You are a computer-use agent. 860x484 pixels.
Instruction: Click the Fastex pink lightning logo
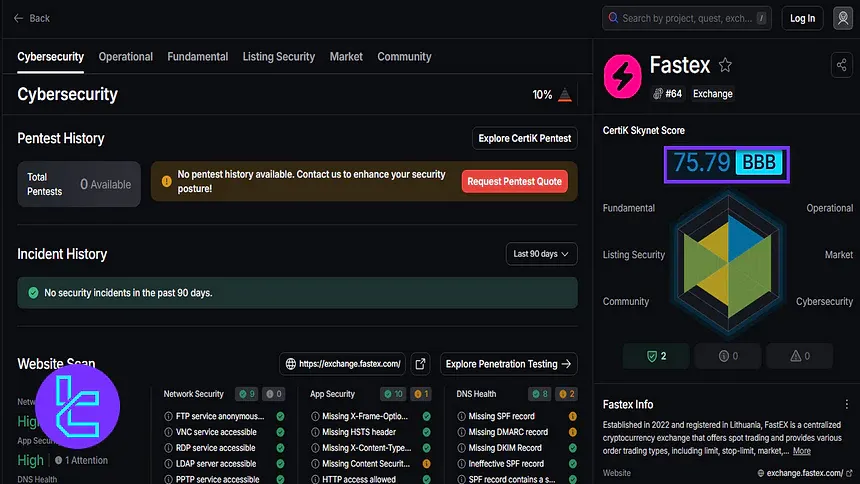(623, 76)
